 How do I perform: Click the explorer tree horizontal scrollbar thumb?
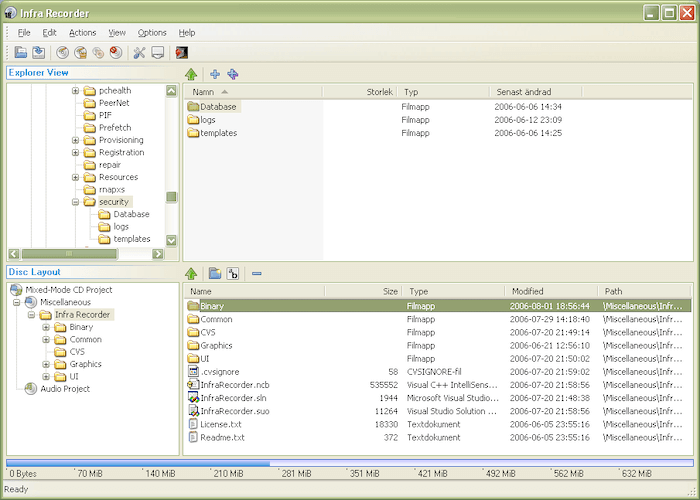click(x=69, y=254)
